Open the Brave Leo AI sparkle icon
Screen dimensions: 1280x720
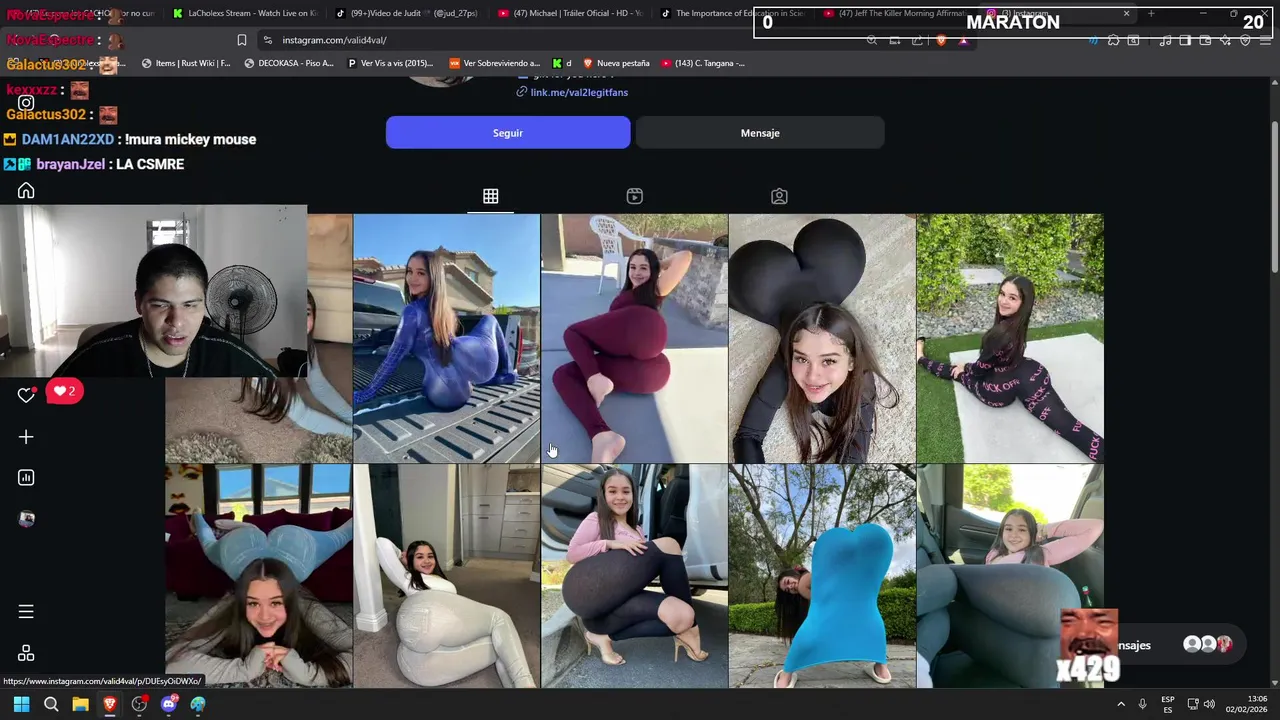click(x=1225, y=40)
